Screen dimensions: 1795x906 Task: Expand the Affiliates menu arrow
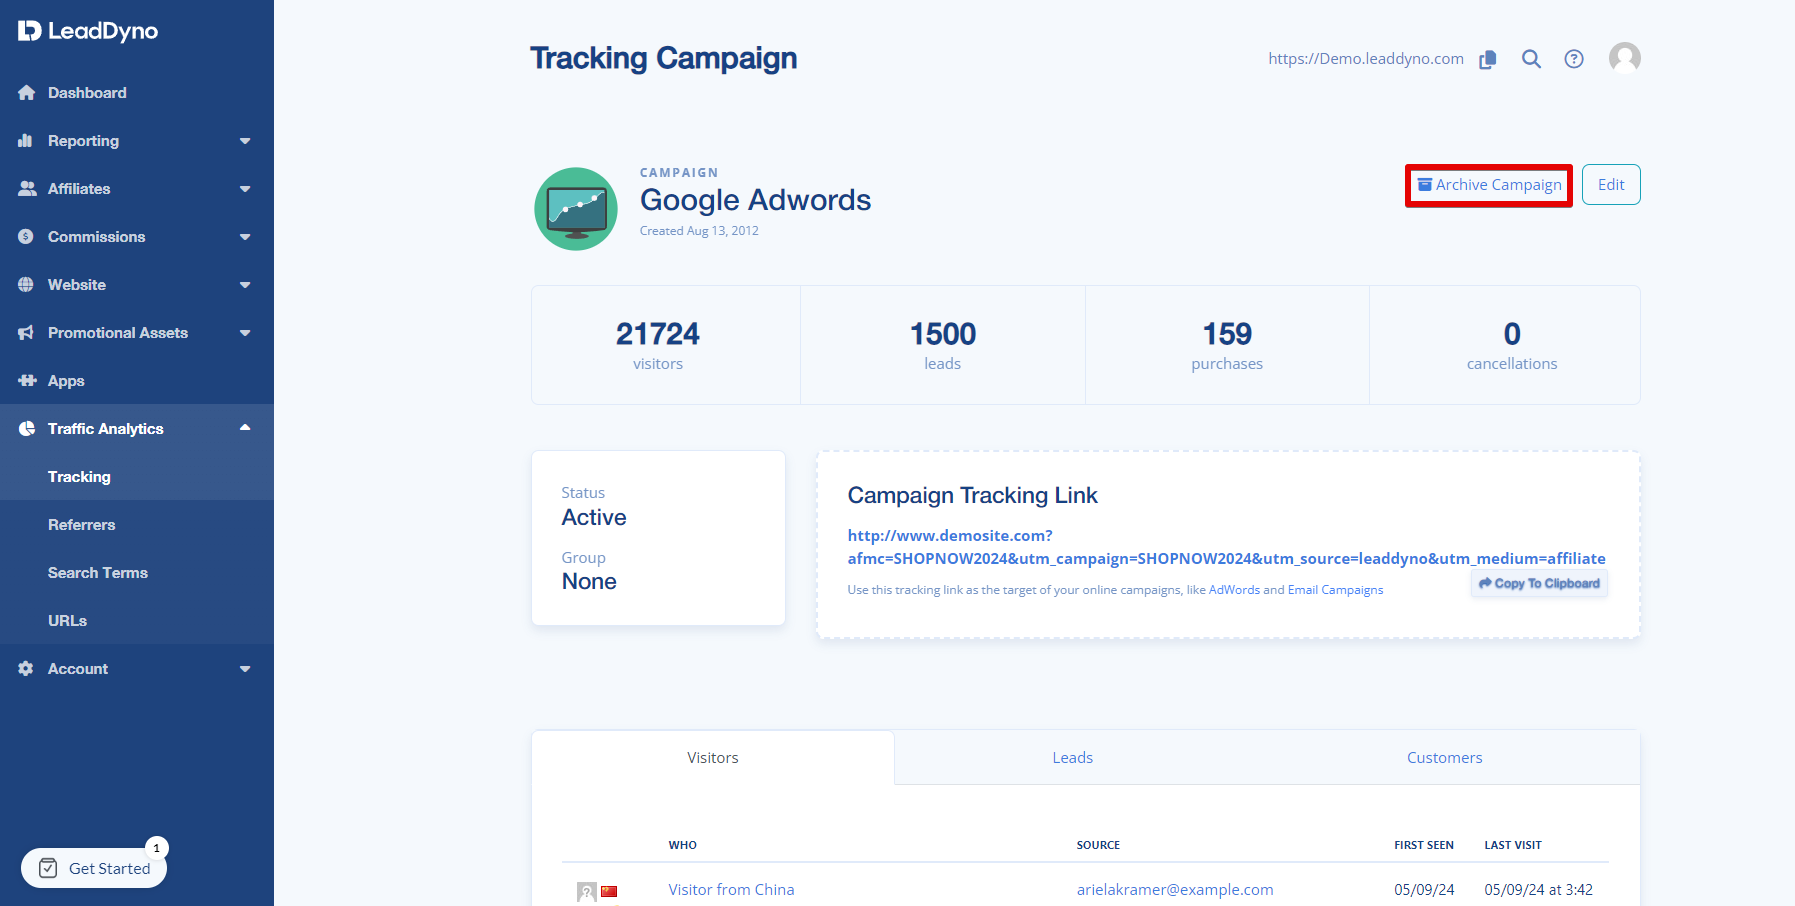tap(245, 189)
